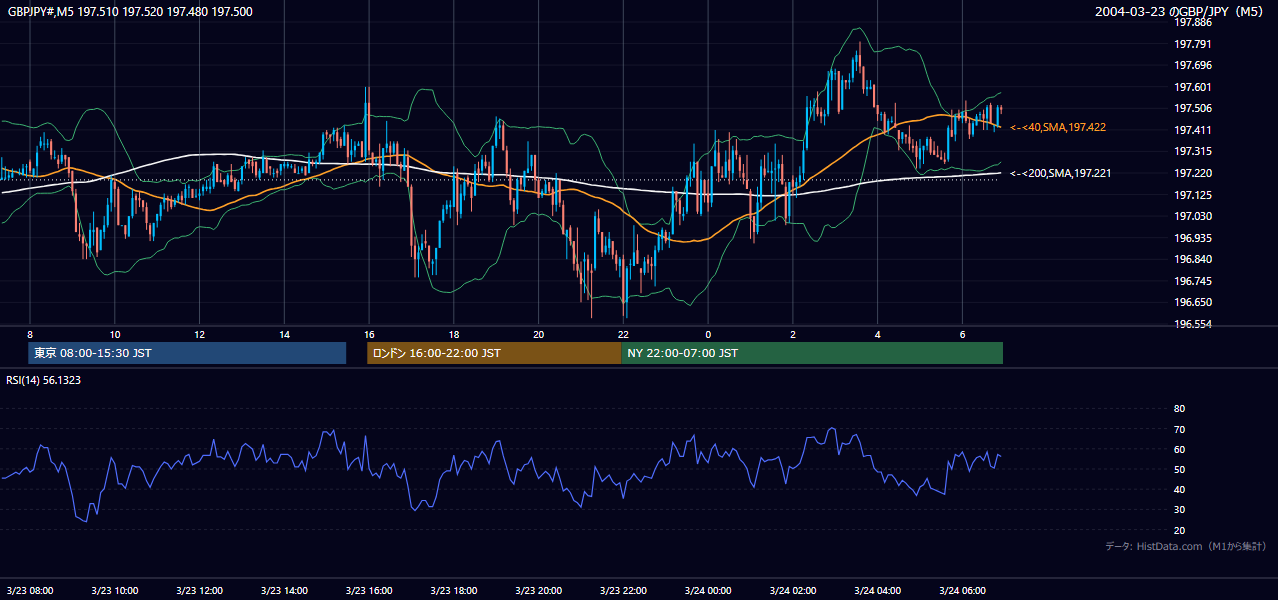Click hour tick 10 on price chart axis
This screenshot has height=600, width=1278.
[115, 334]
